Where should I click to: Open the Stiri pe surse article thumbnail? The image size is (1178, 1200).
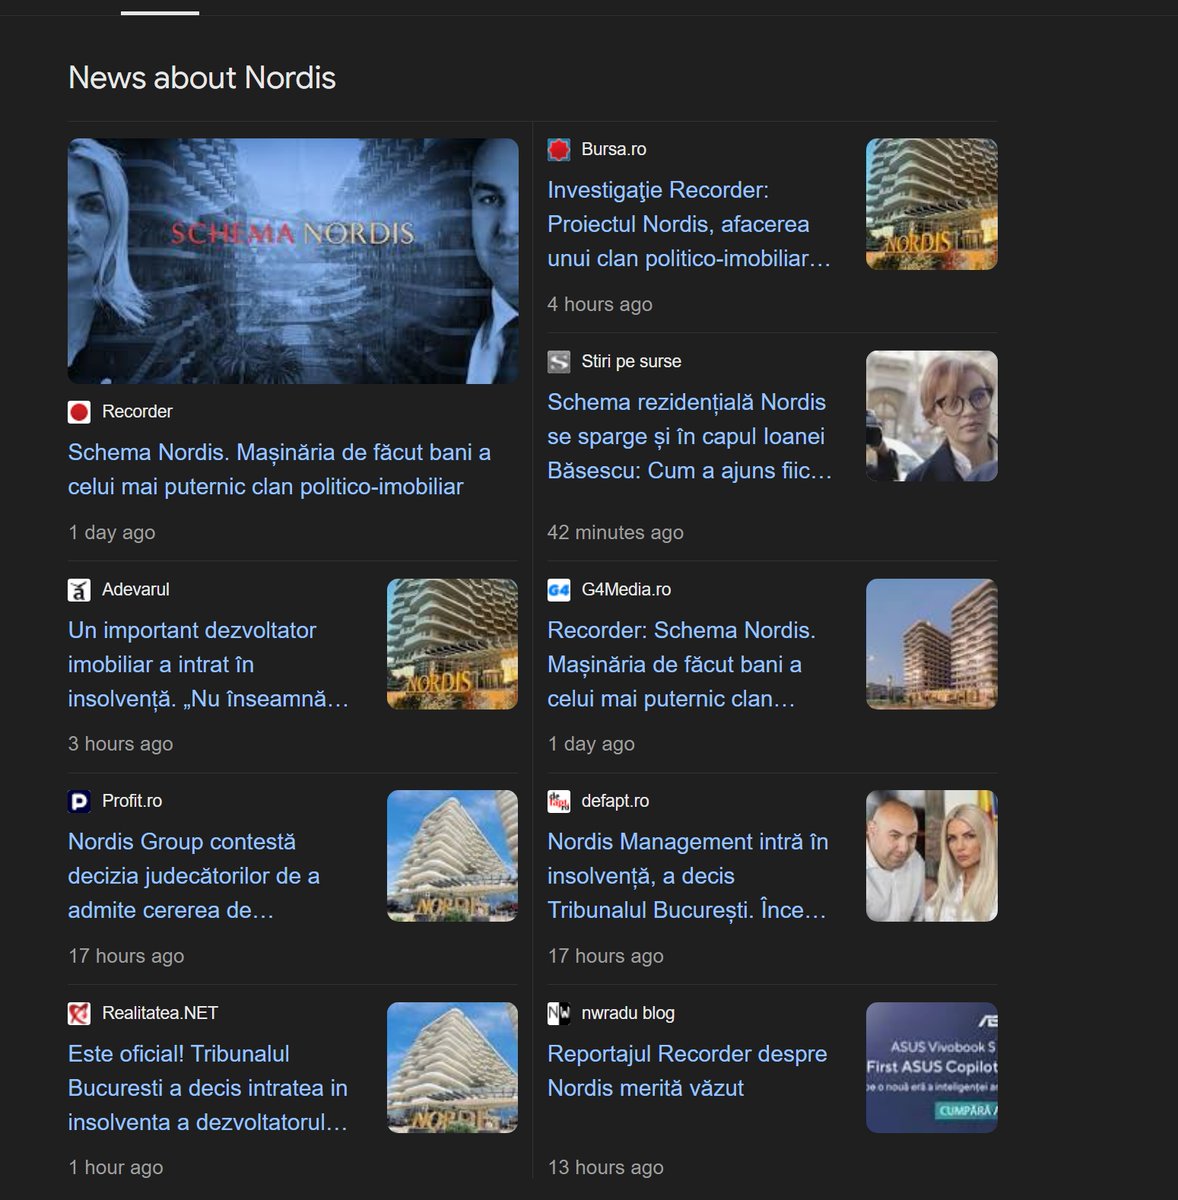click(x=932, y=416)
